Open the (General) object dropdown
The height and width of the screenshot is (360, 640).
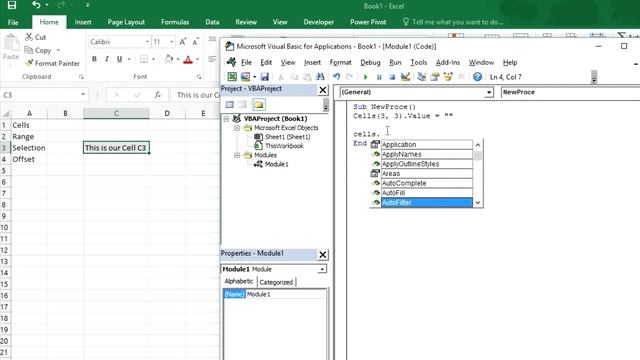tap(489, 93)
